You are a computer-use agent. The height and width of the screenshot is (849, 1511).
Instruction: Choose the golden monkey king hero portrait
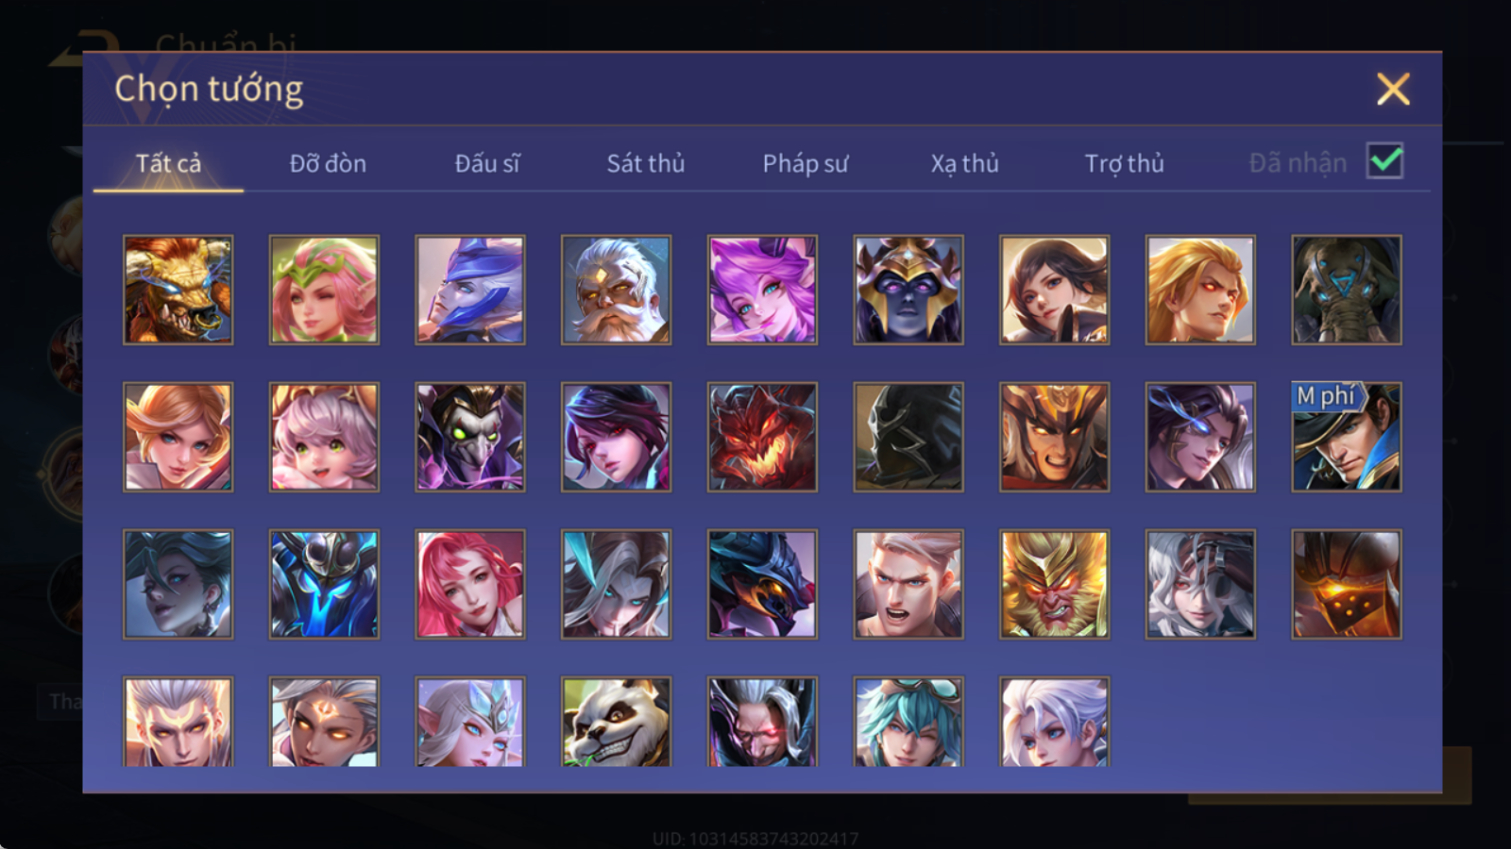(1054, 584)
